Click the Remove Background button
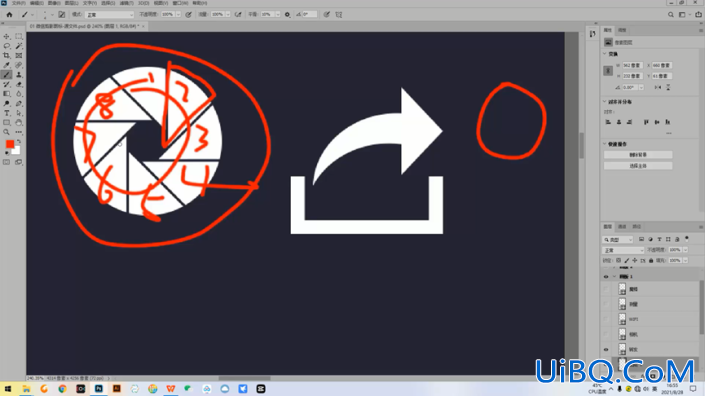The image size is (705, 396). point(638,155)
